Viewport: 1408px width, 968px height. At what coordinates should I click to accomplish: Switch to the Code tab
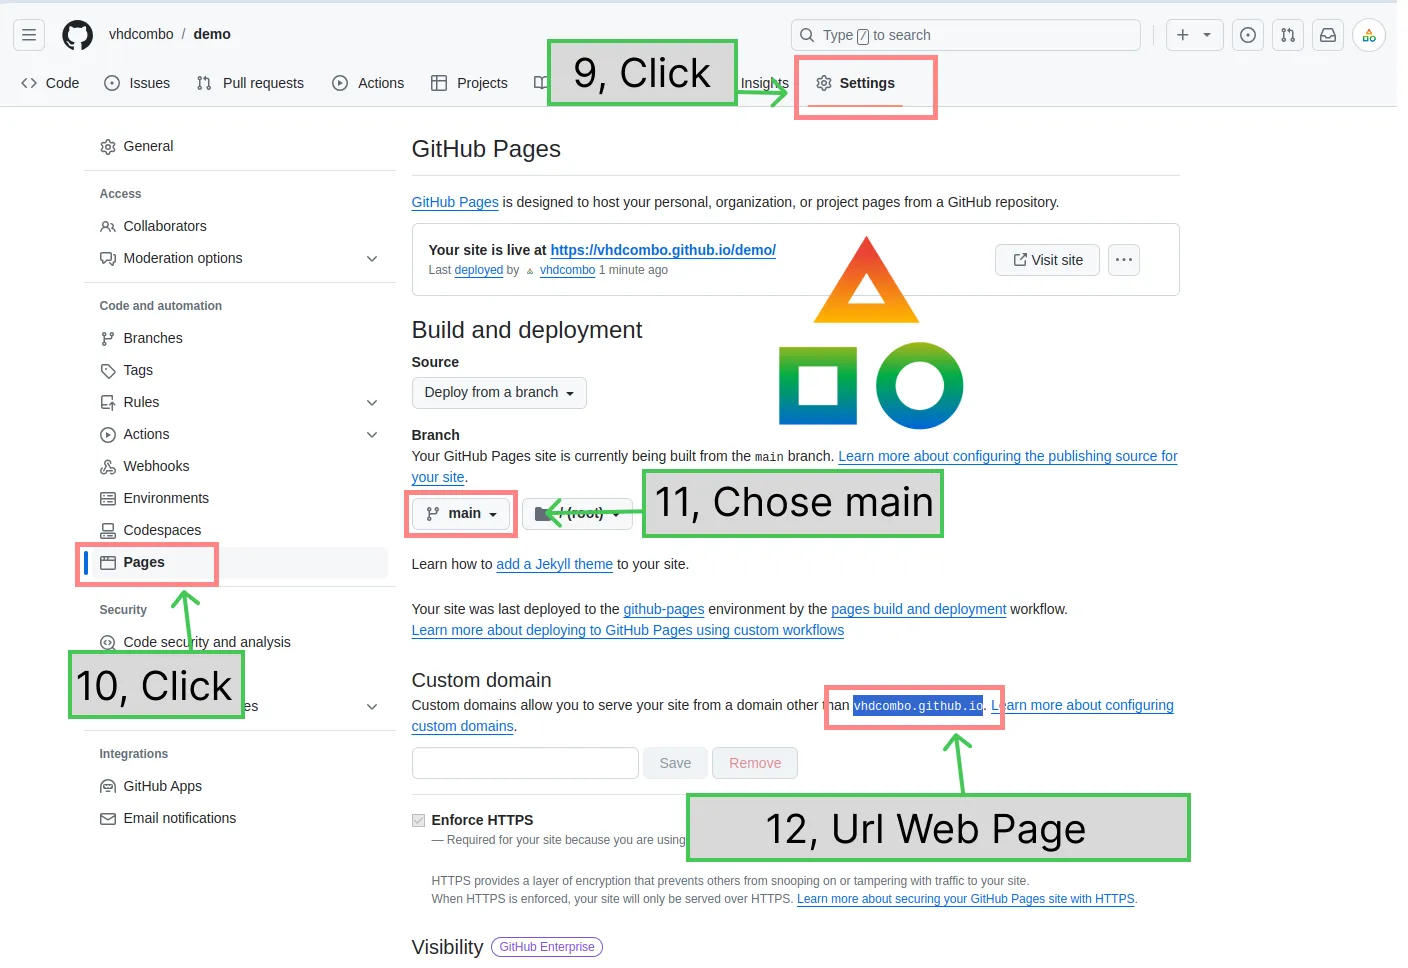click(50, 83)
